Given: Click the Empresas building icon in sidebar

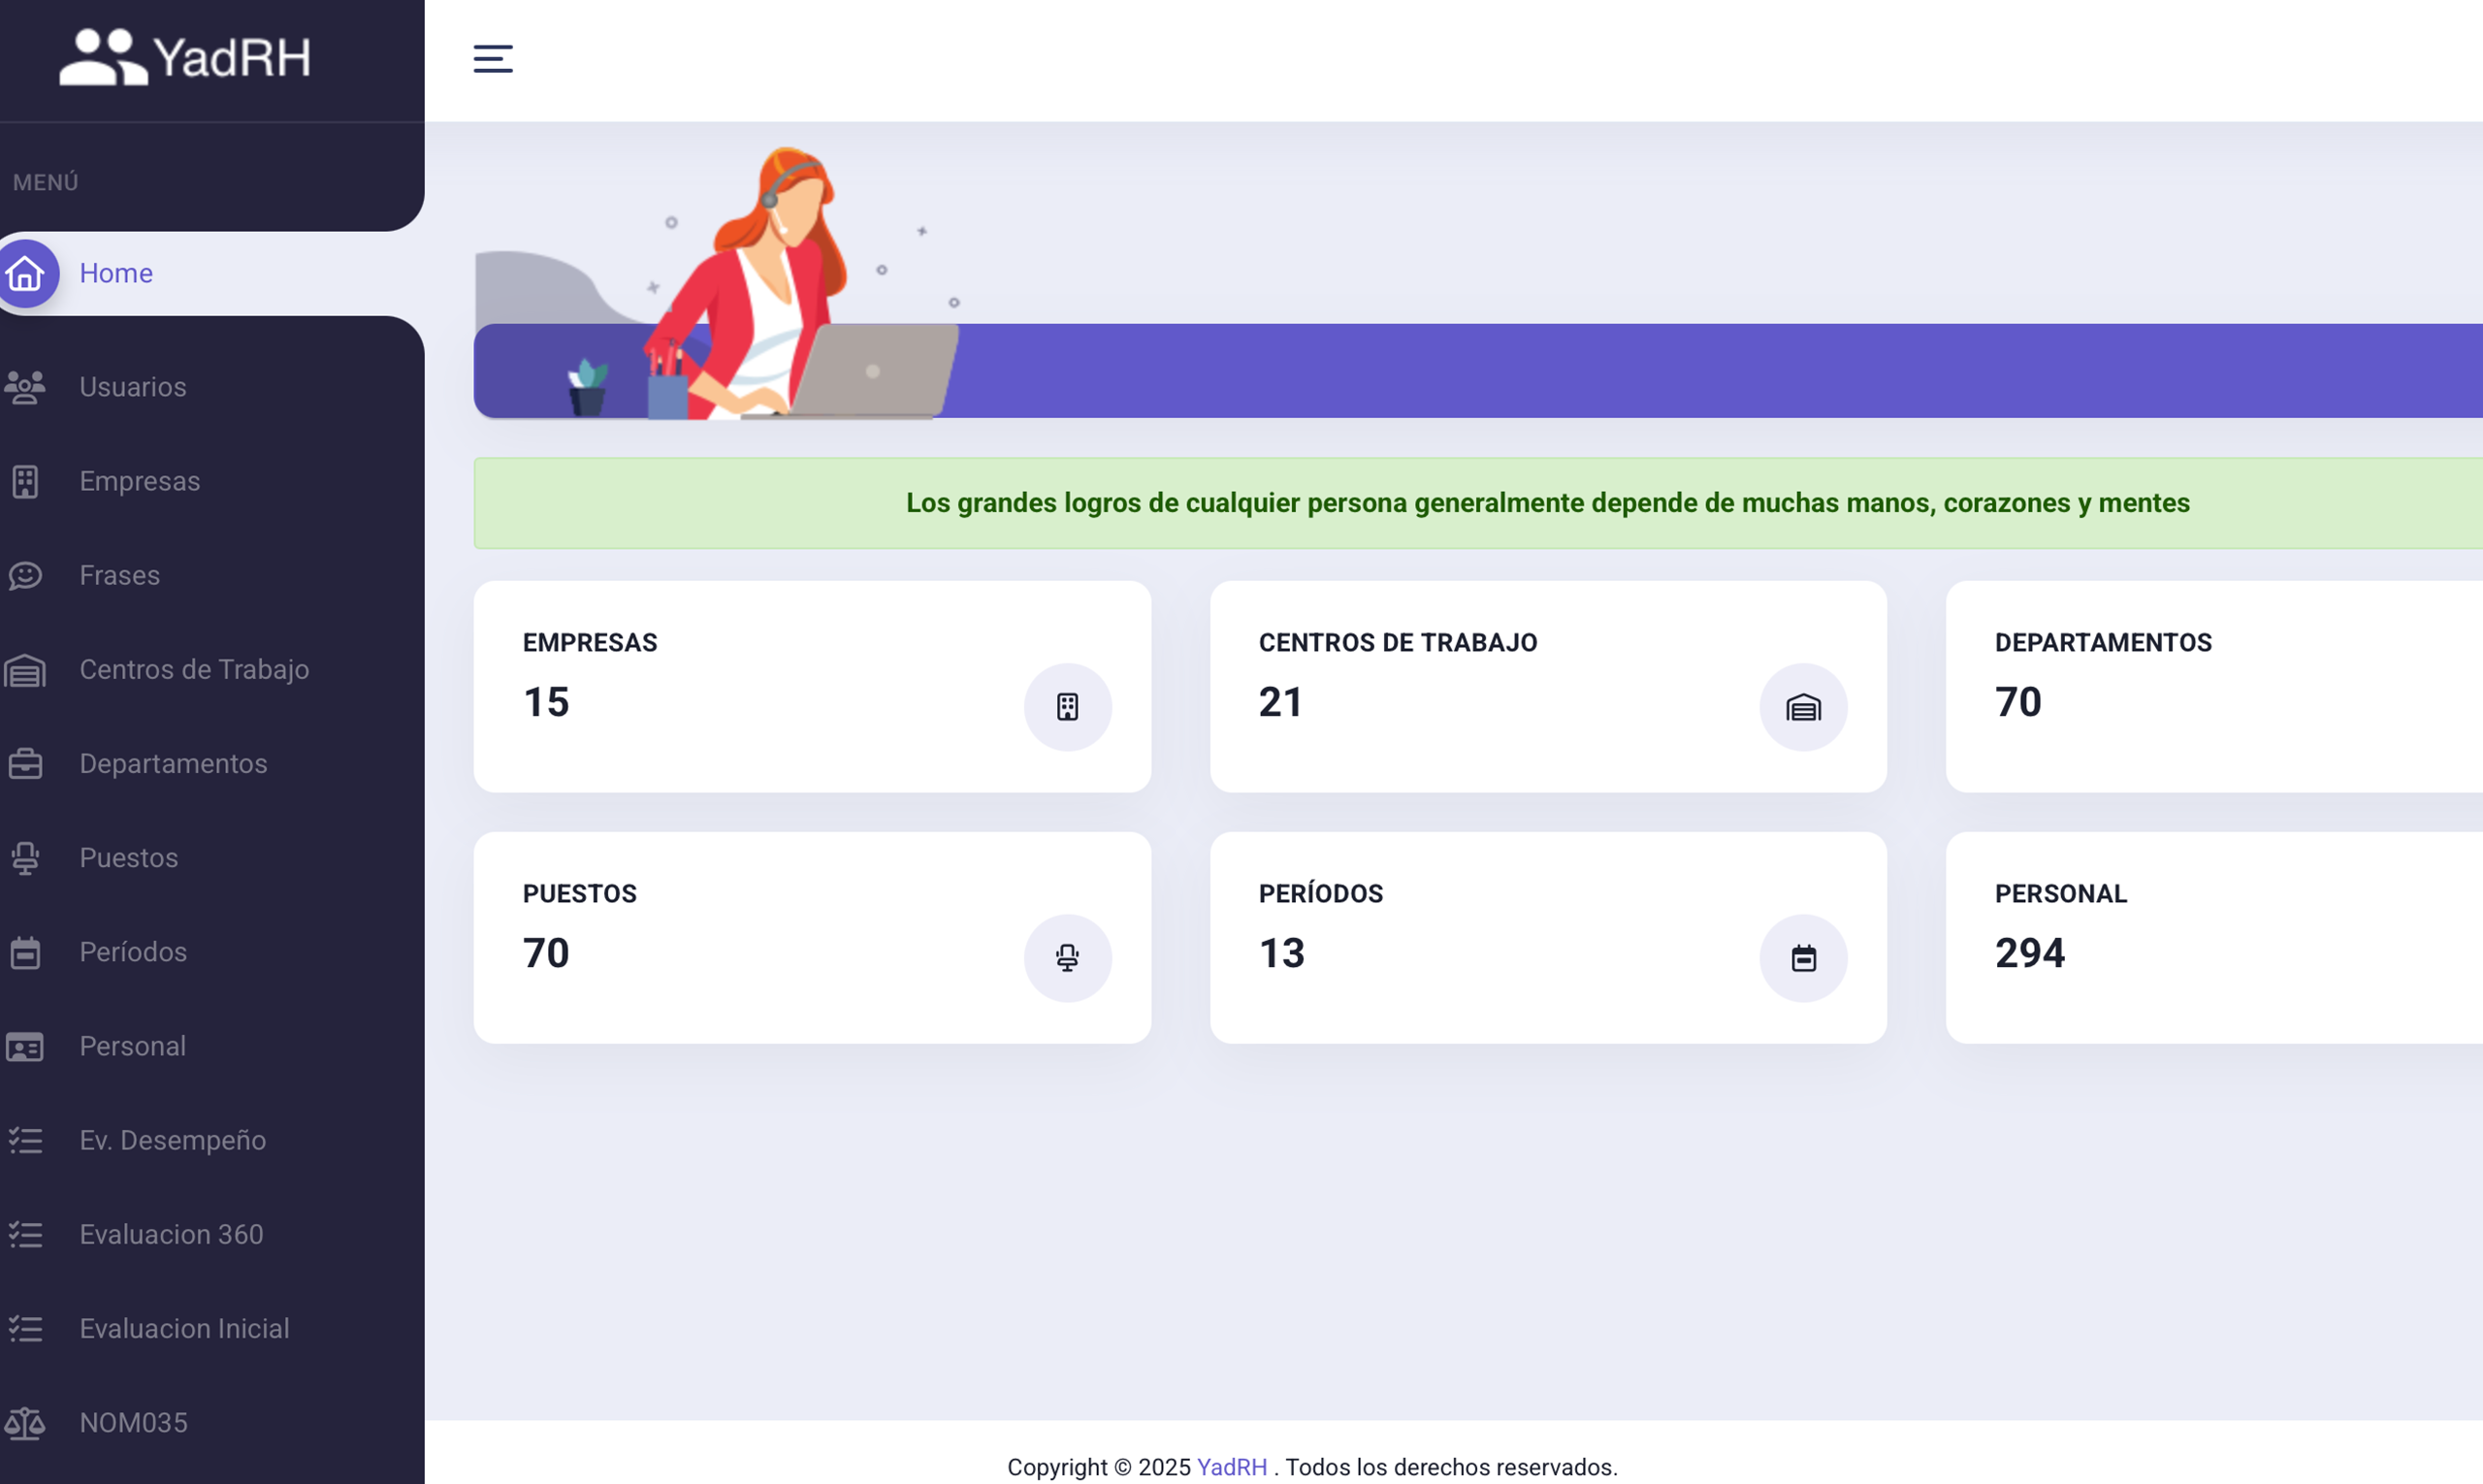Looking at the screenshot, I should [x=25, y=481].
